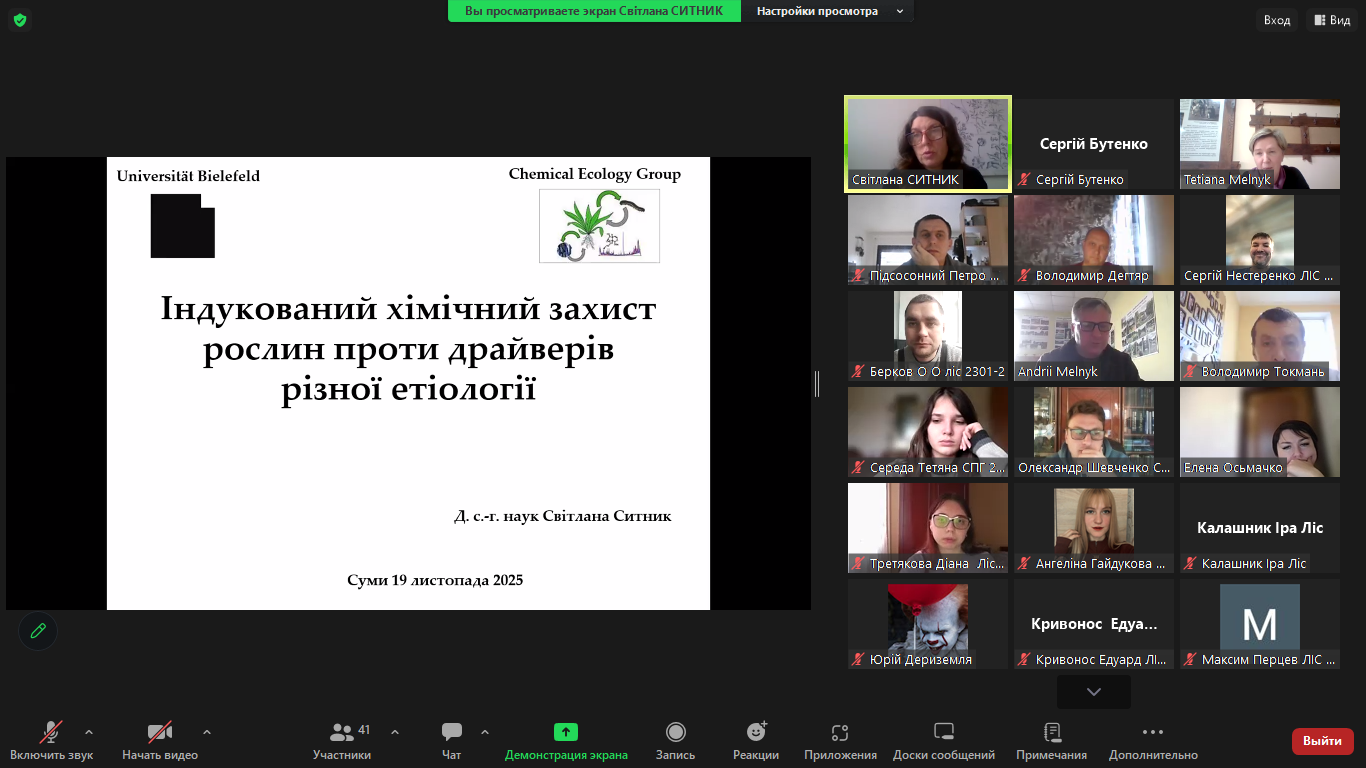Image resolution: width=1366 pixels, height=768 pixels.
Task: Click the green encryption shield icon
Action: pyautogui.click(x=20, y=20)
